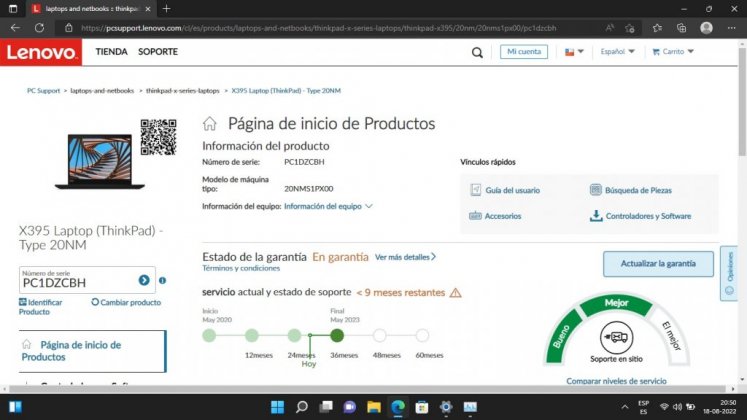Click the warranty warning triangle icon

(x=455, y=292)
